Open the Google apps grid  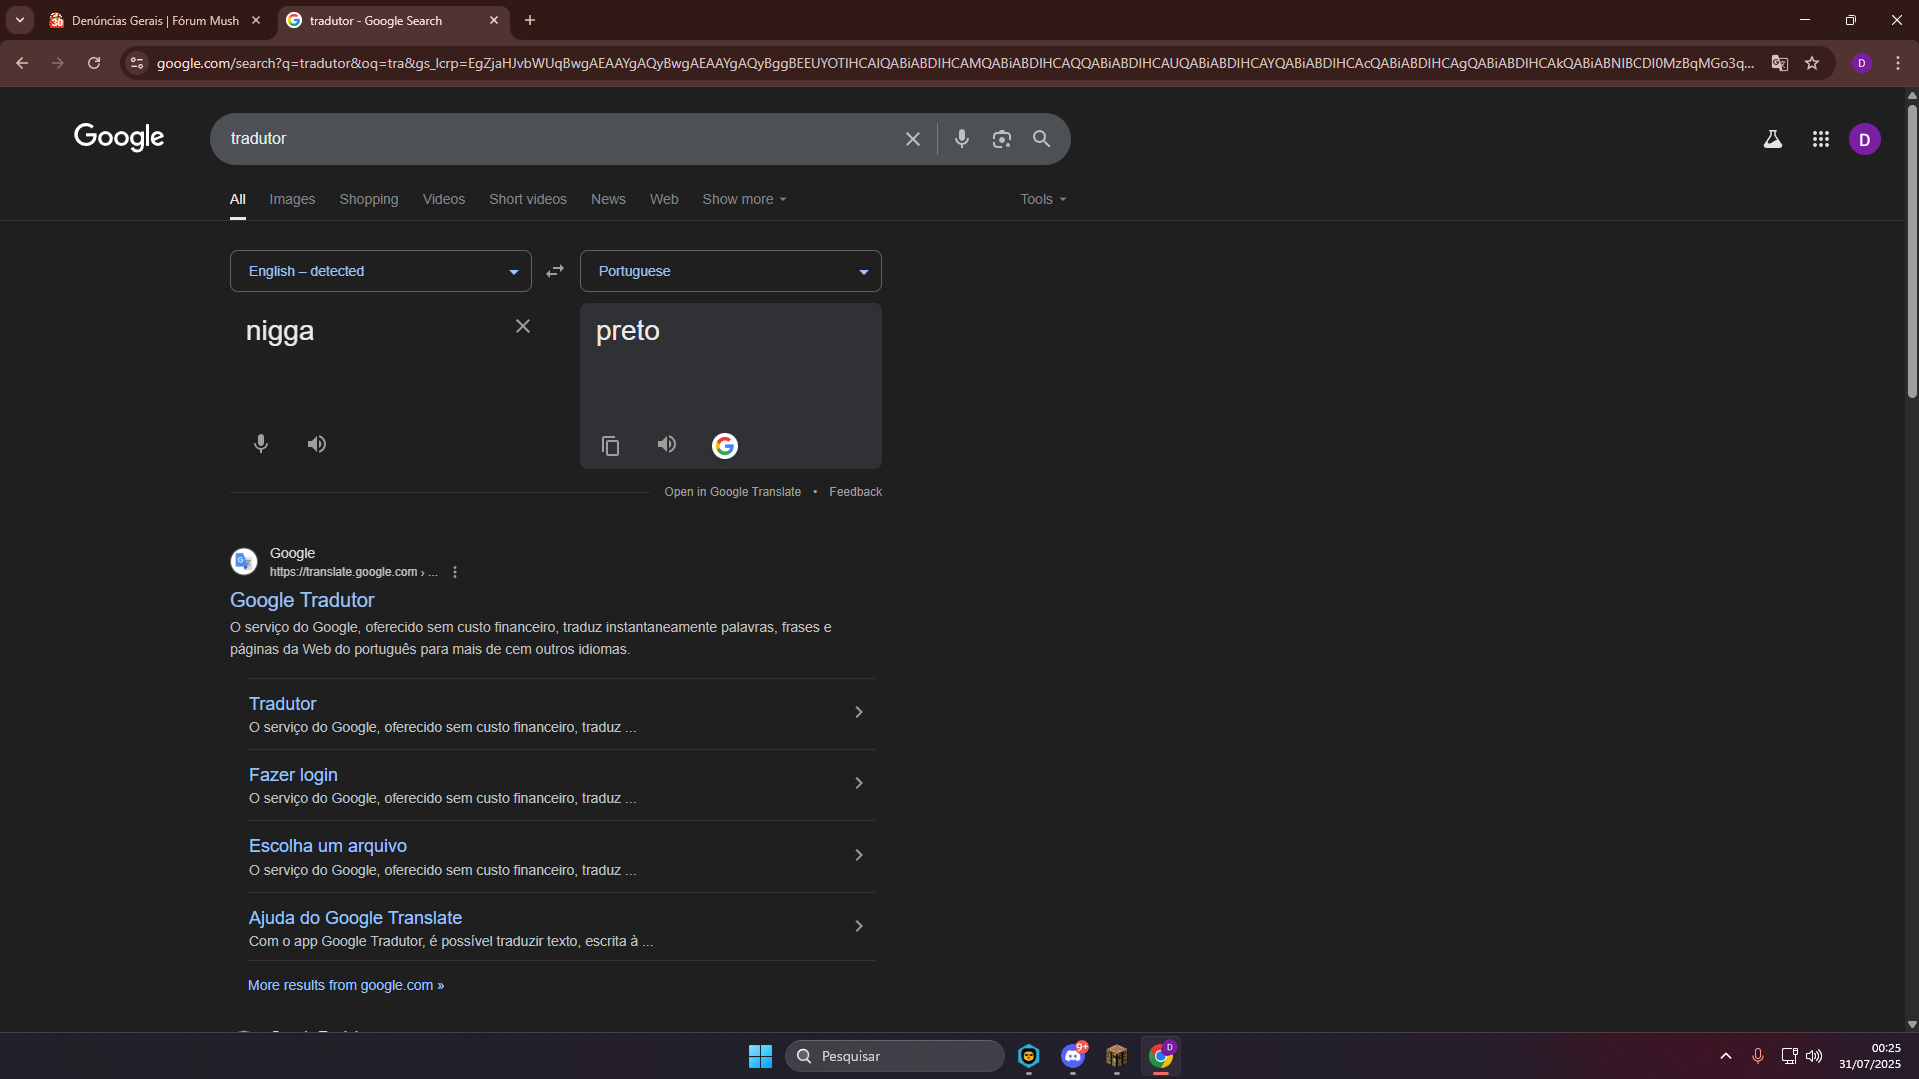point(1820,139)
